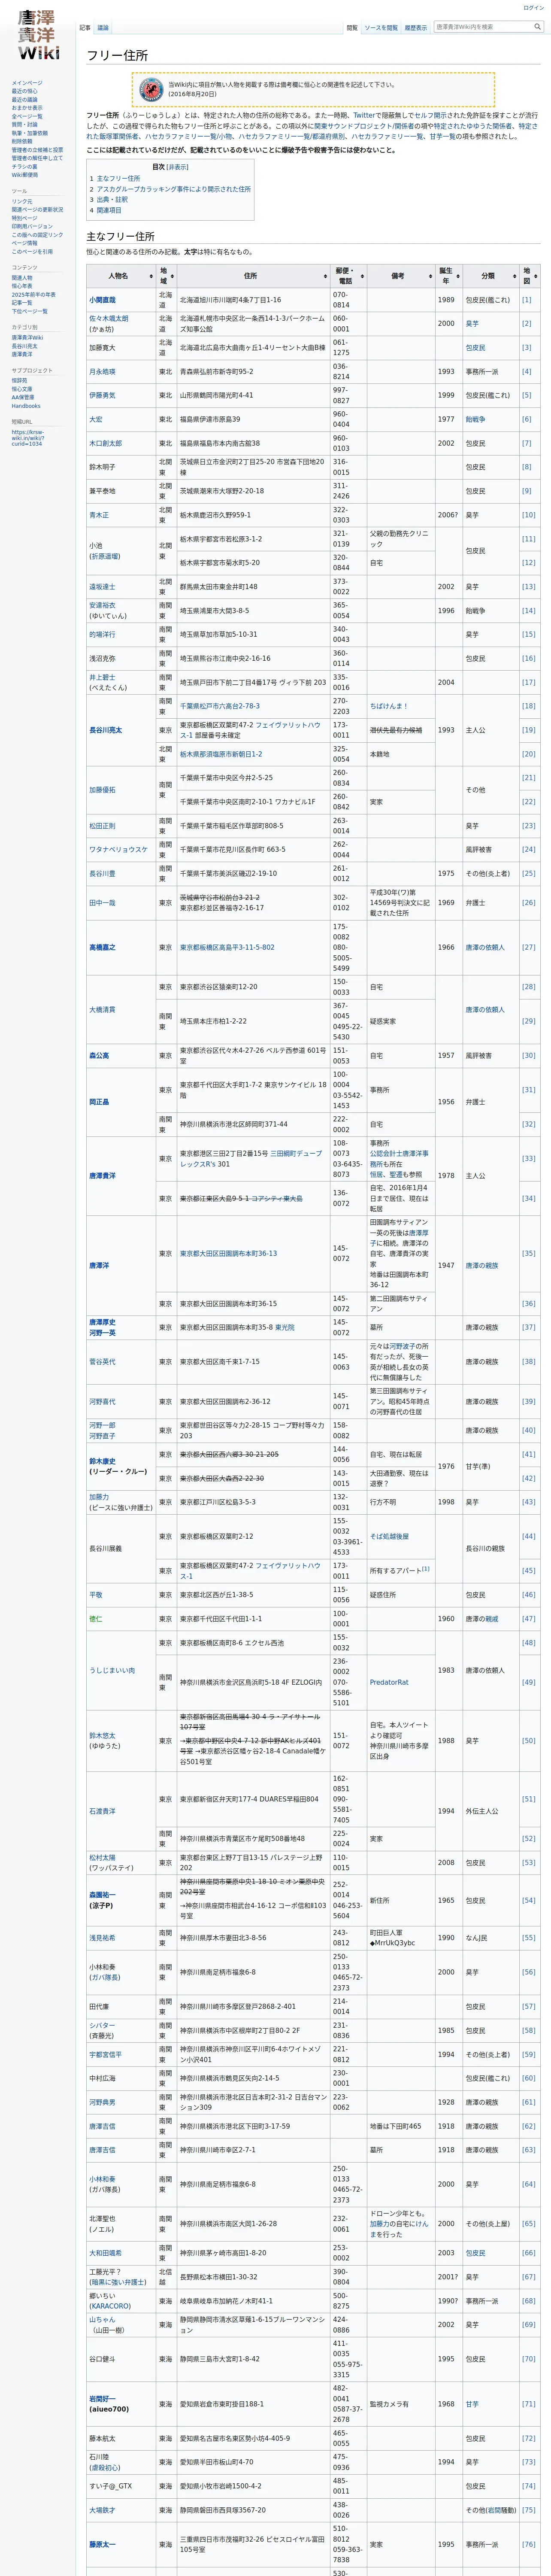Open 2025年前半の年表 sidebar link
The image size is (551, 2576).
pyautogui.click(x=34, y=294)
